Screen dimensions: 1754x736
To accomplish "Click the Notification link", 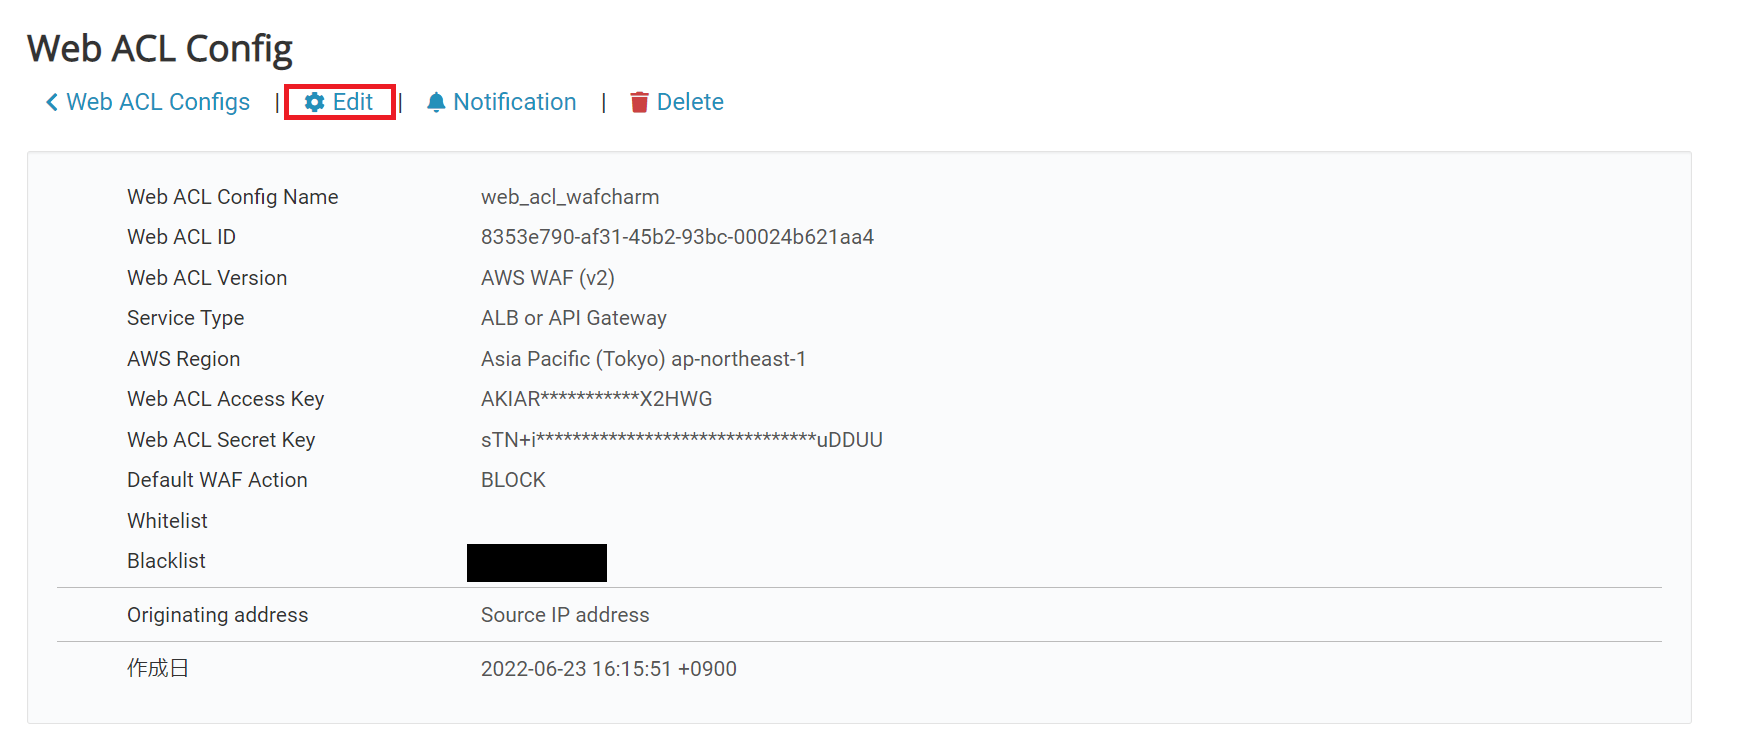I will pyautogui.click(x=514, y=101).
